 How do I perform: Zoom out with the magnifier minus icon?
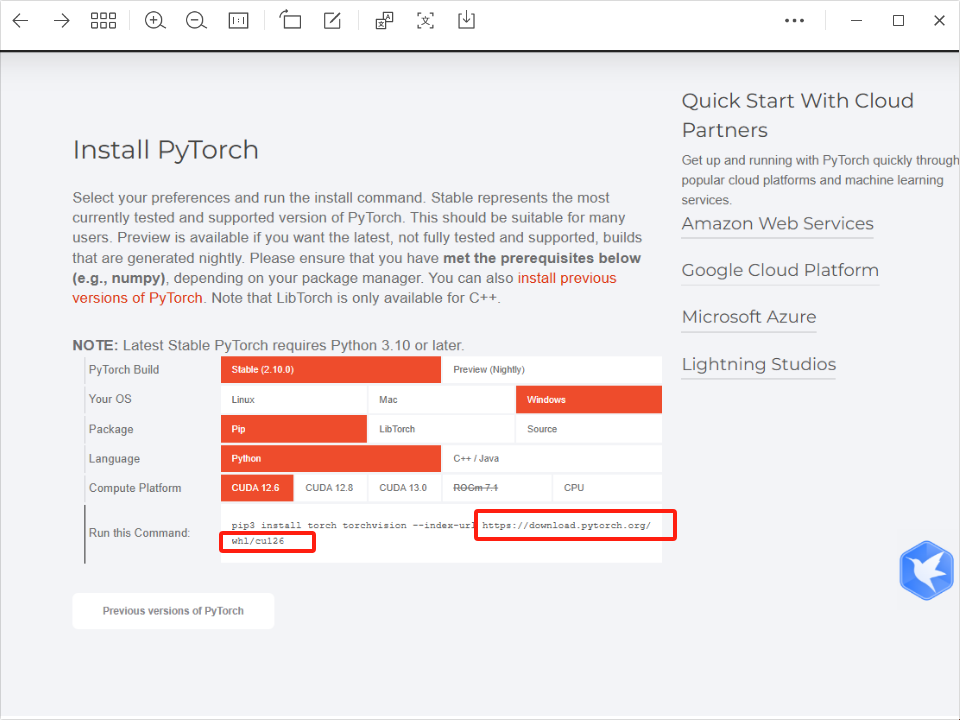click(196, 21)
